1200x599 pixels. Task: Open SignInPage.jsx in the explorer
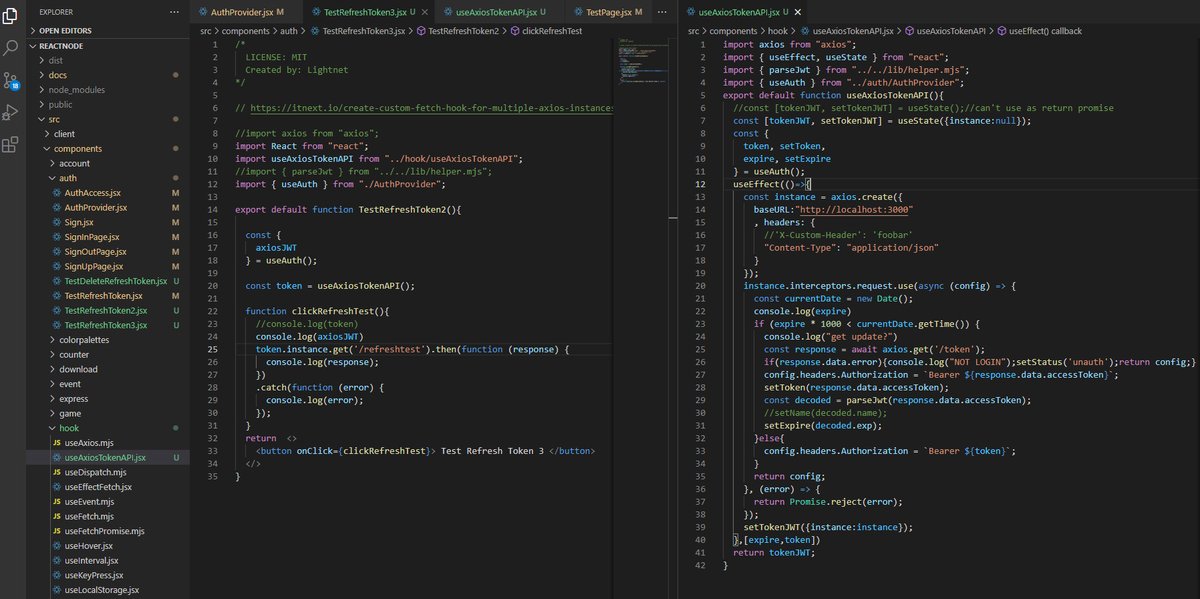(x=108, y=237)
